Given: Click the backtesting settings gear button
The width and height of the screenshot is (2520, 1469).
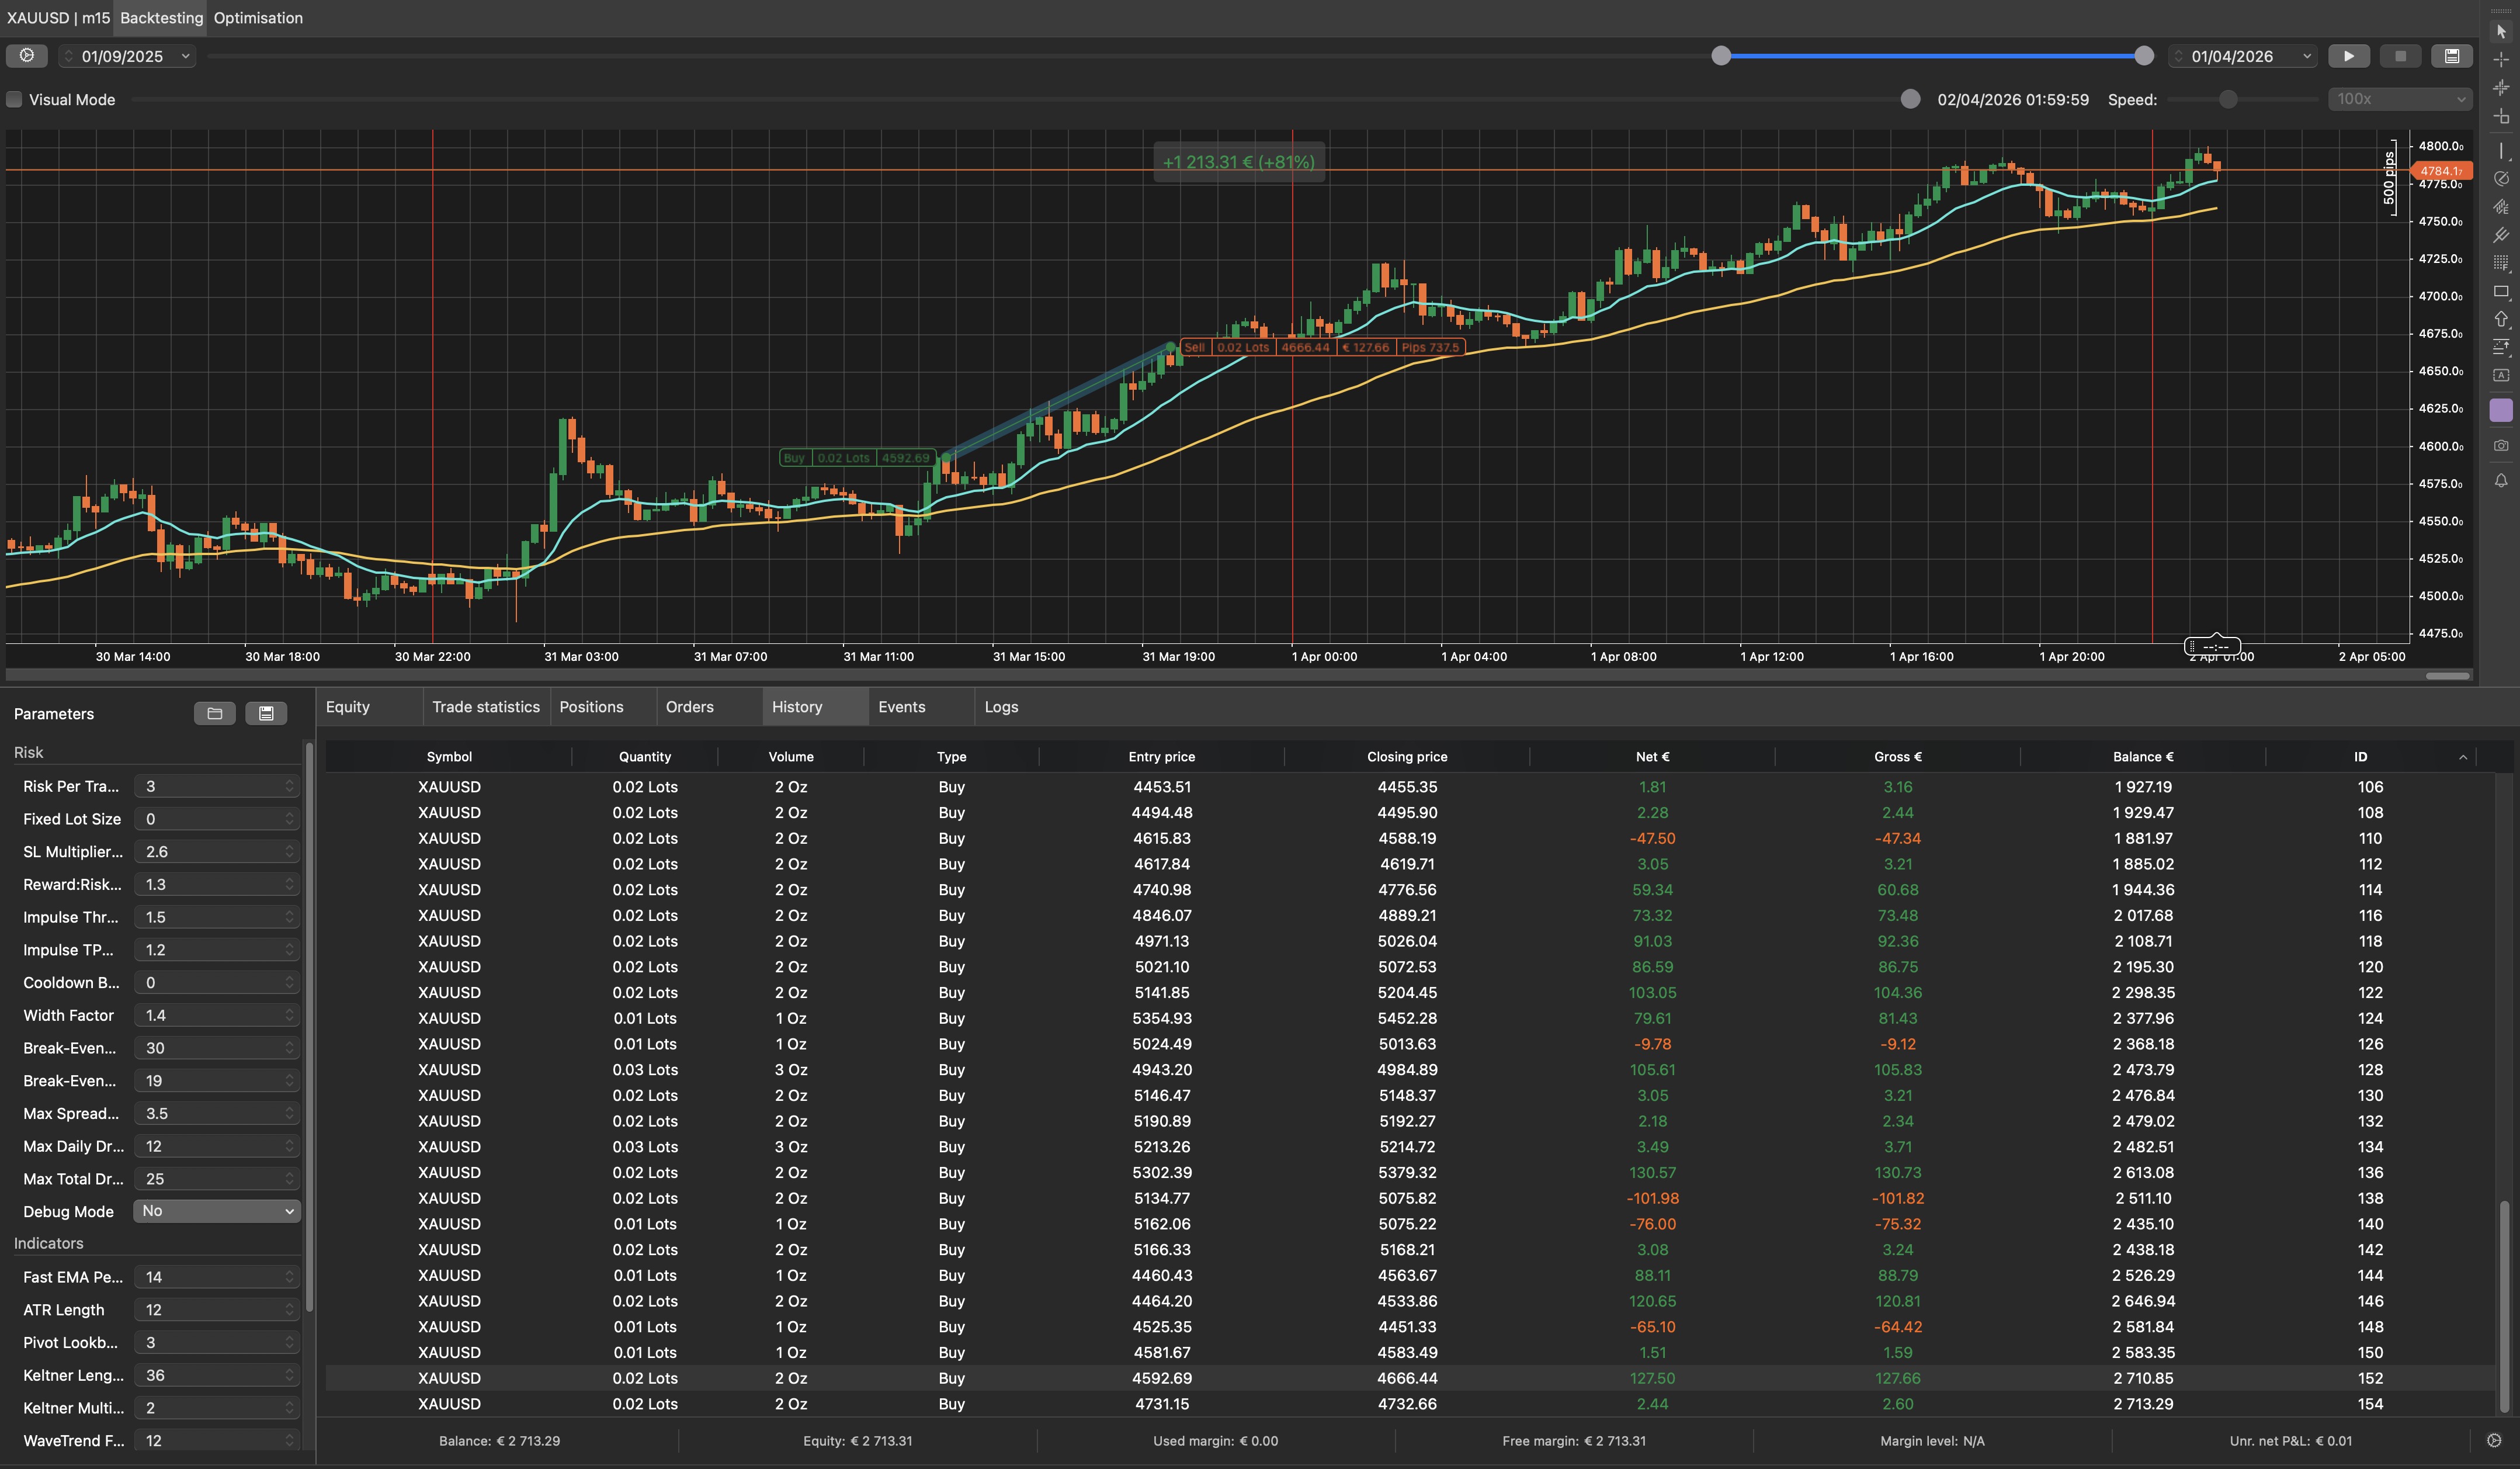Looking at the screenshot, I should click(27, 56).
